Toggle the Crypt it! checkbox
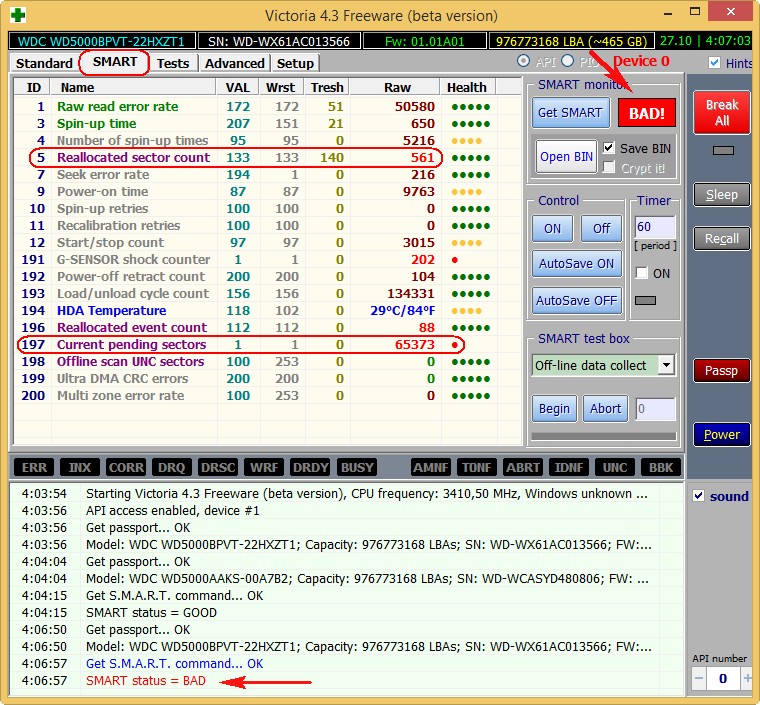760x705 pixels. tap(609, 168)
